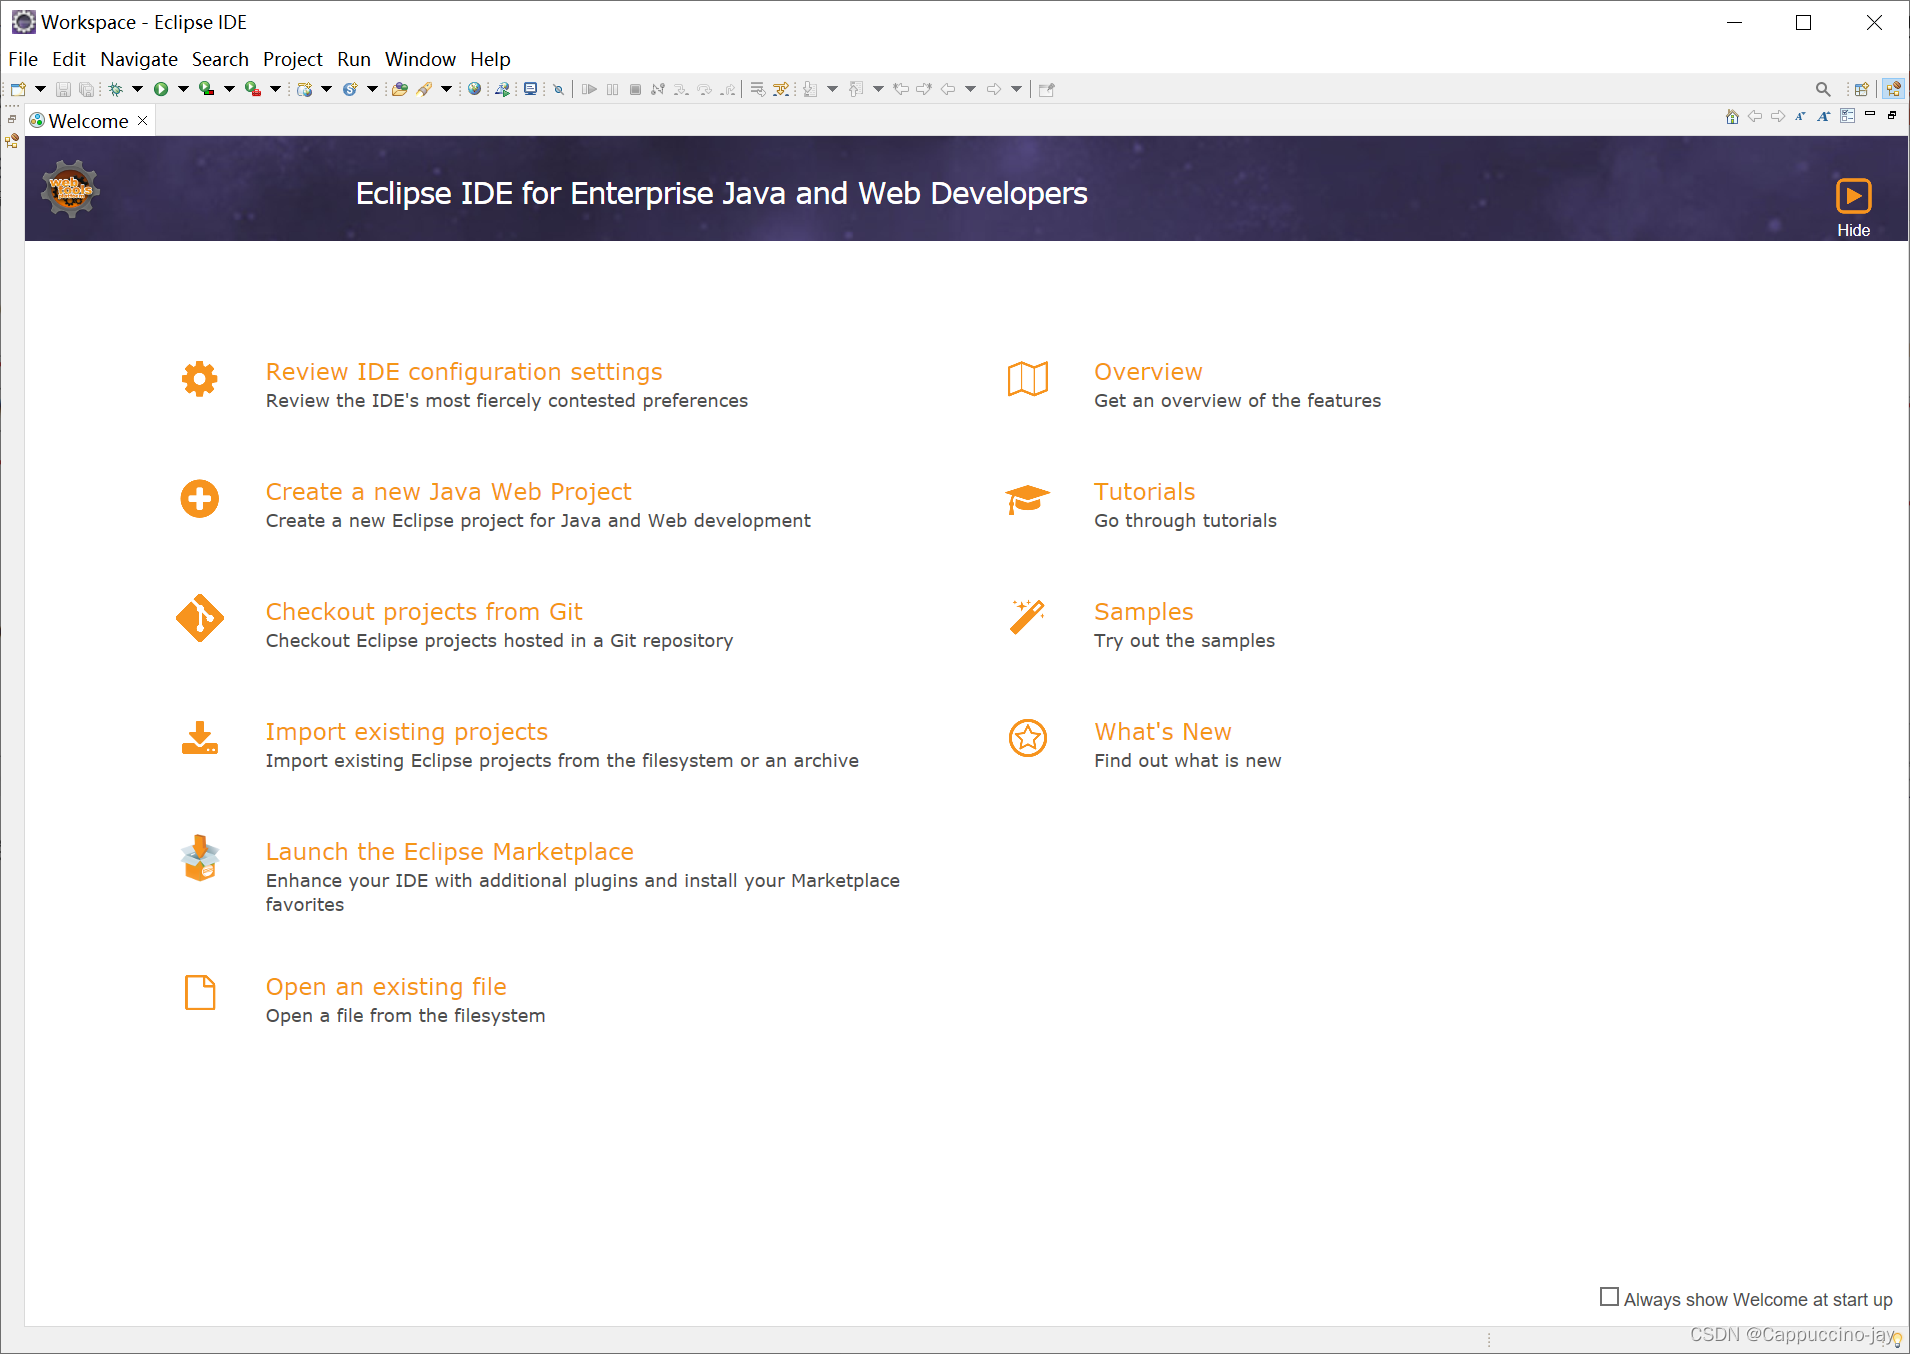The width and height of the screenshot is (1910, 1354).
Task: Click Create a new Java Web Project
Action: [x=448, y=492]
